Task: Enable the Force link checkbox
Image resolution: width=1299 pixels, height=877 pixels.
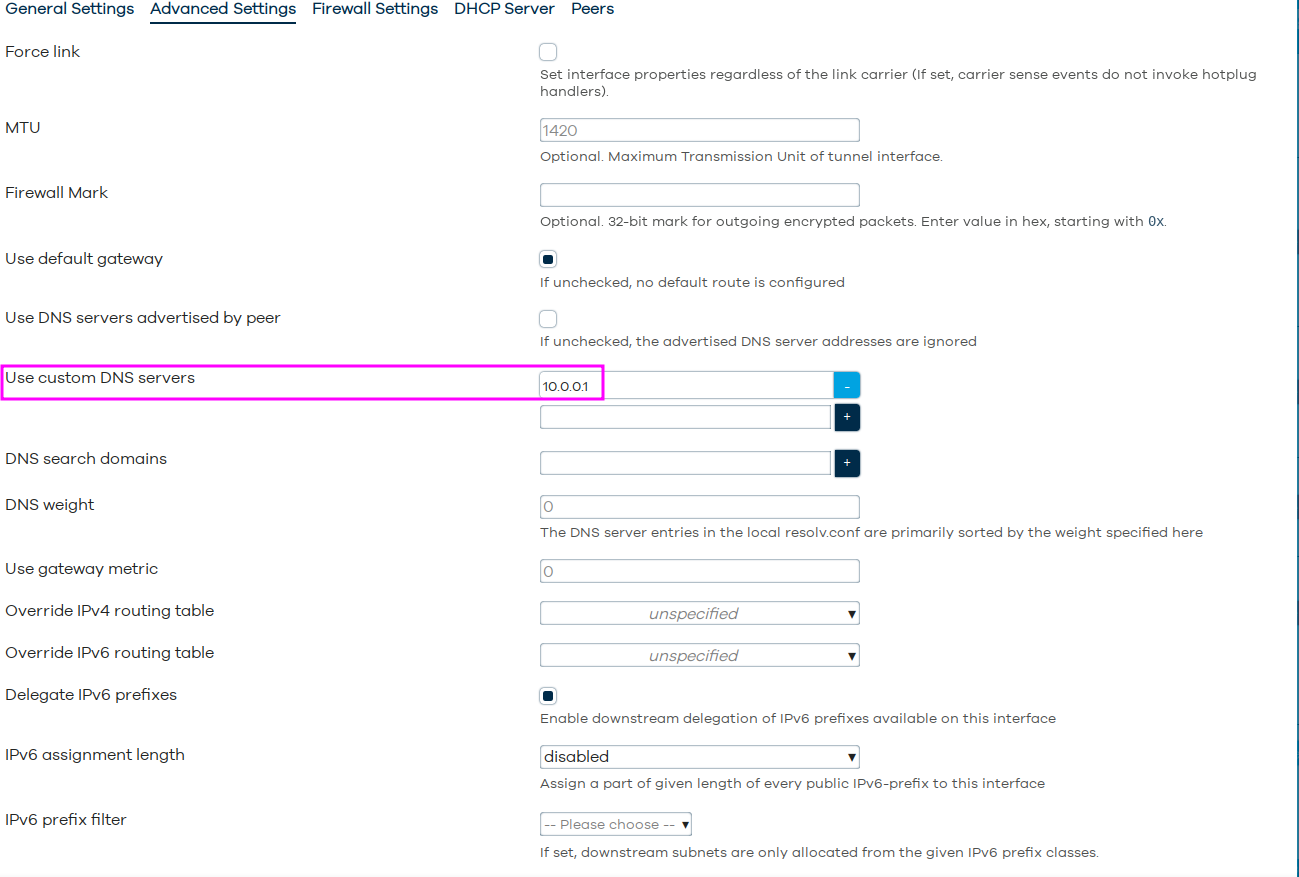Action: (x=548, y=52)
